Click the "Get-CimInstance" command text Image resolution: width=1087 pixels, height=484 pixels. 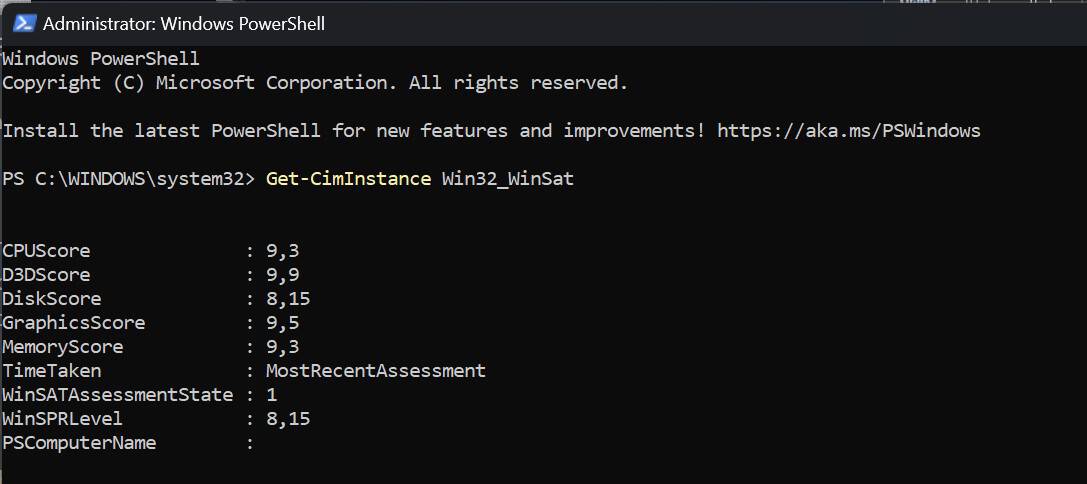tap(349, 179)
